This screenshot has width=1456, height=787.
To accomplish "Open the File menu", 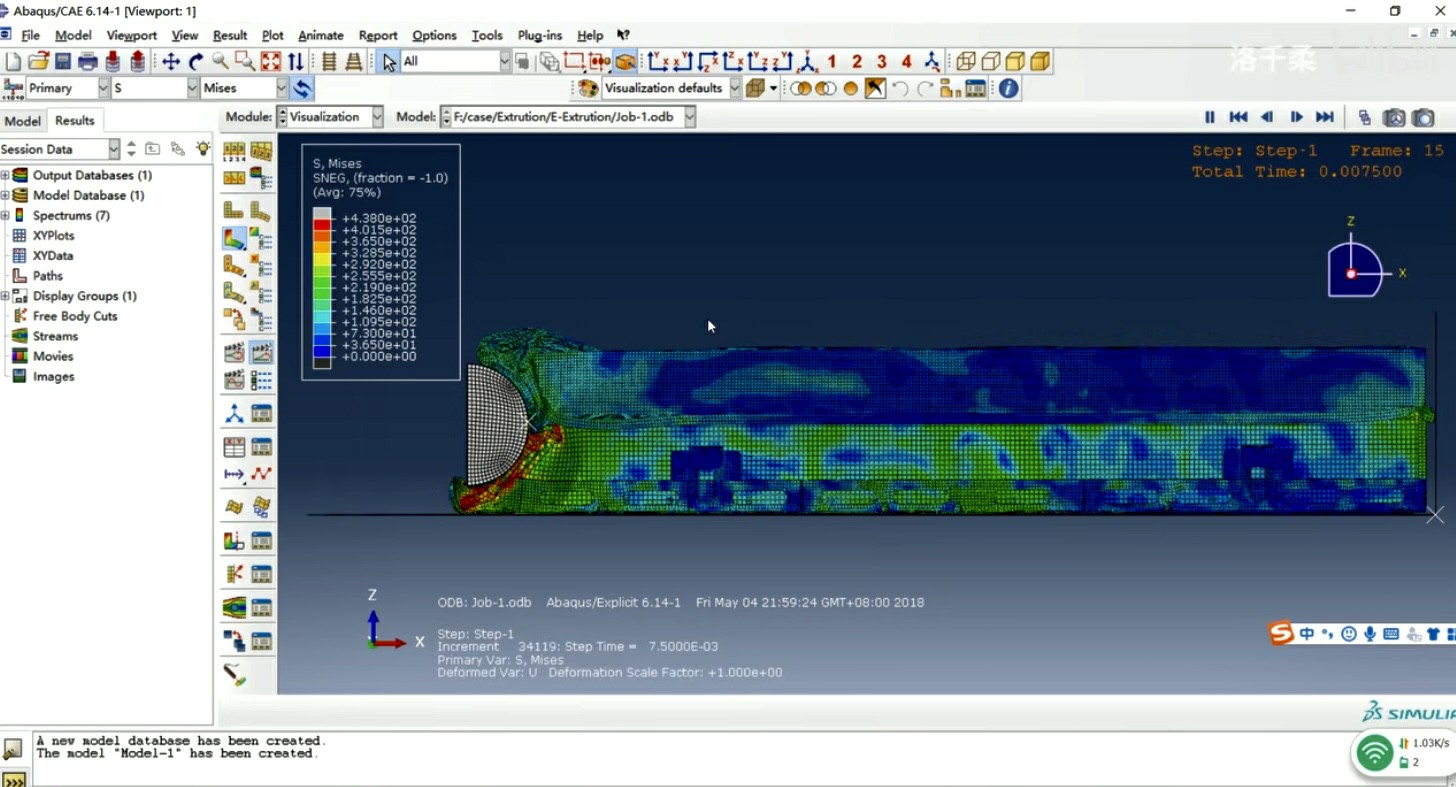I will click(x=30, y=35).
